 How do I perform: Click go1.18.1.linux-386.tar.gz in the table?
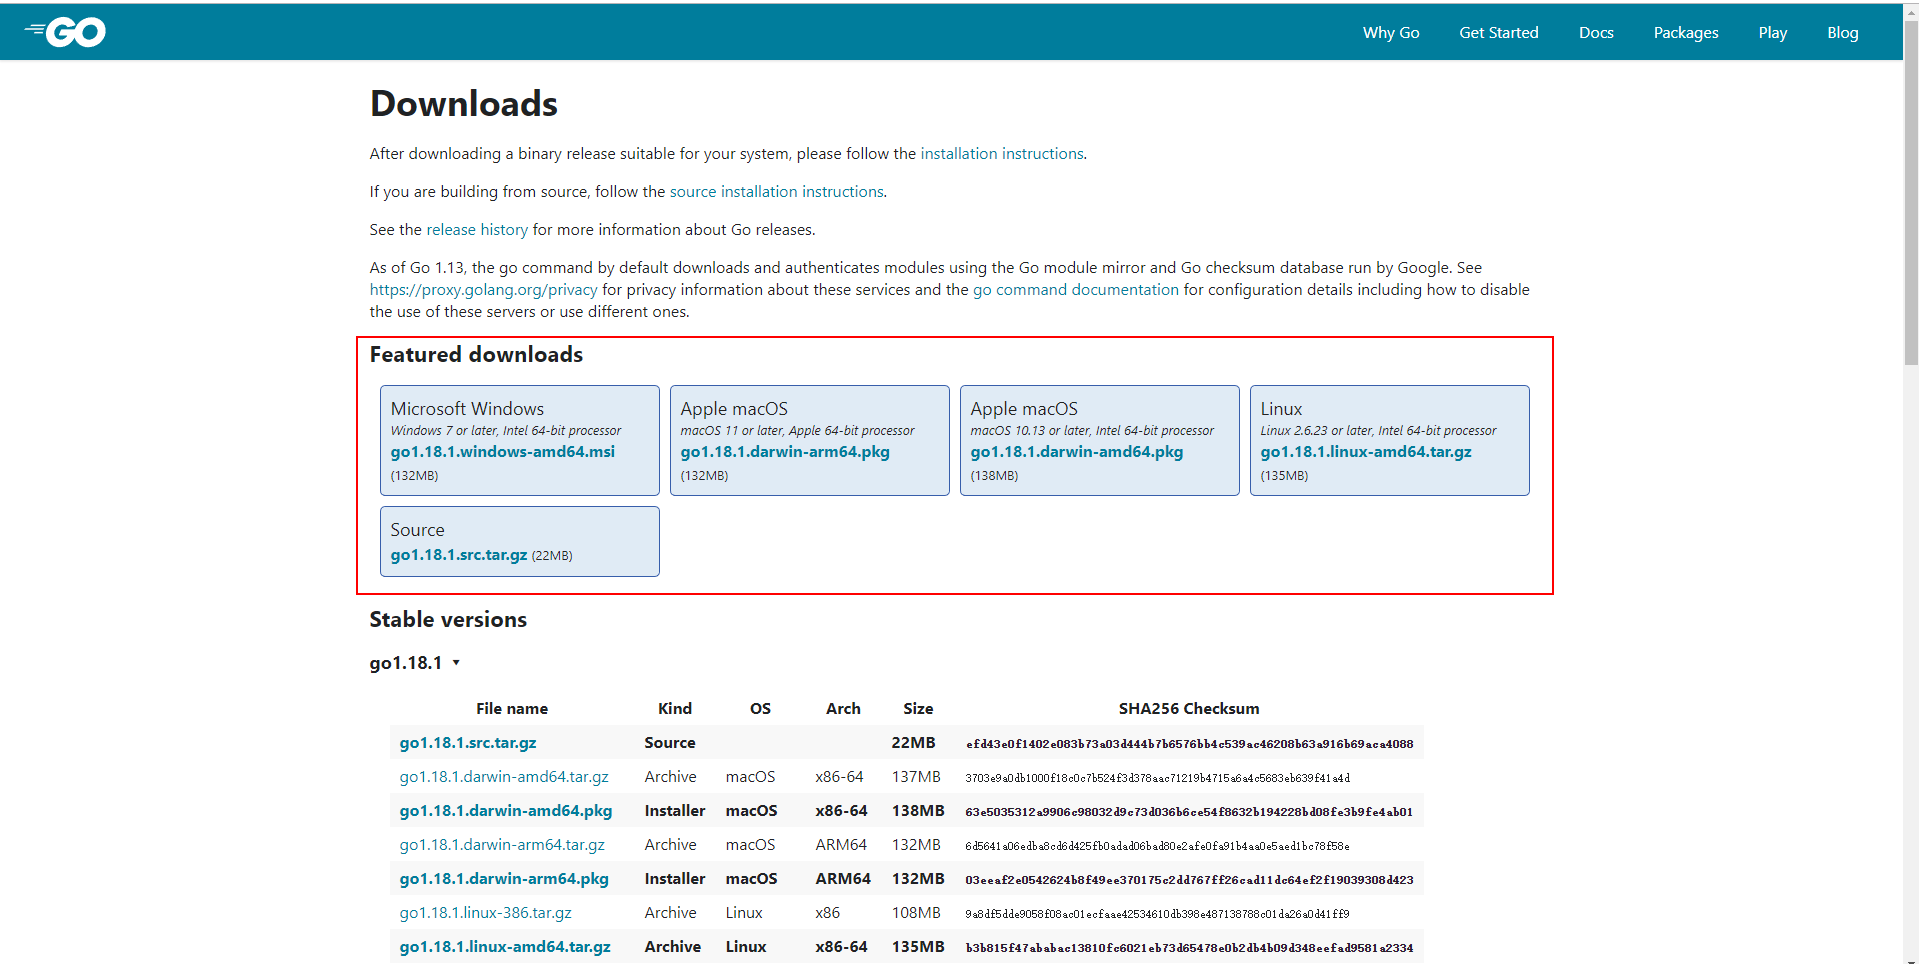(485, 913)
